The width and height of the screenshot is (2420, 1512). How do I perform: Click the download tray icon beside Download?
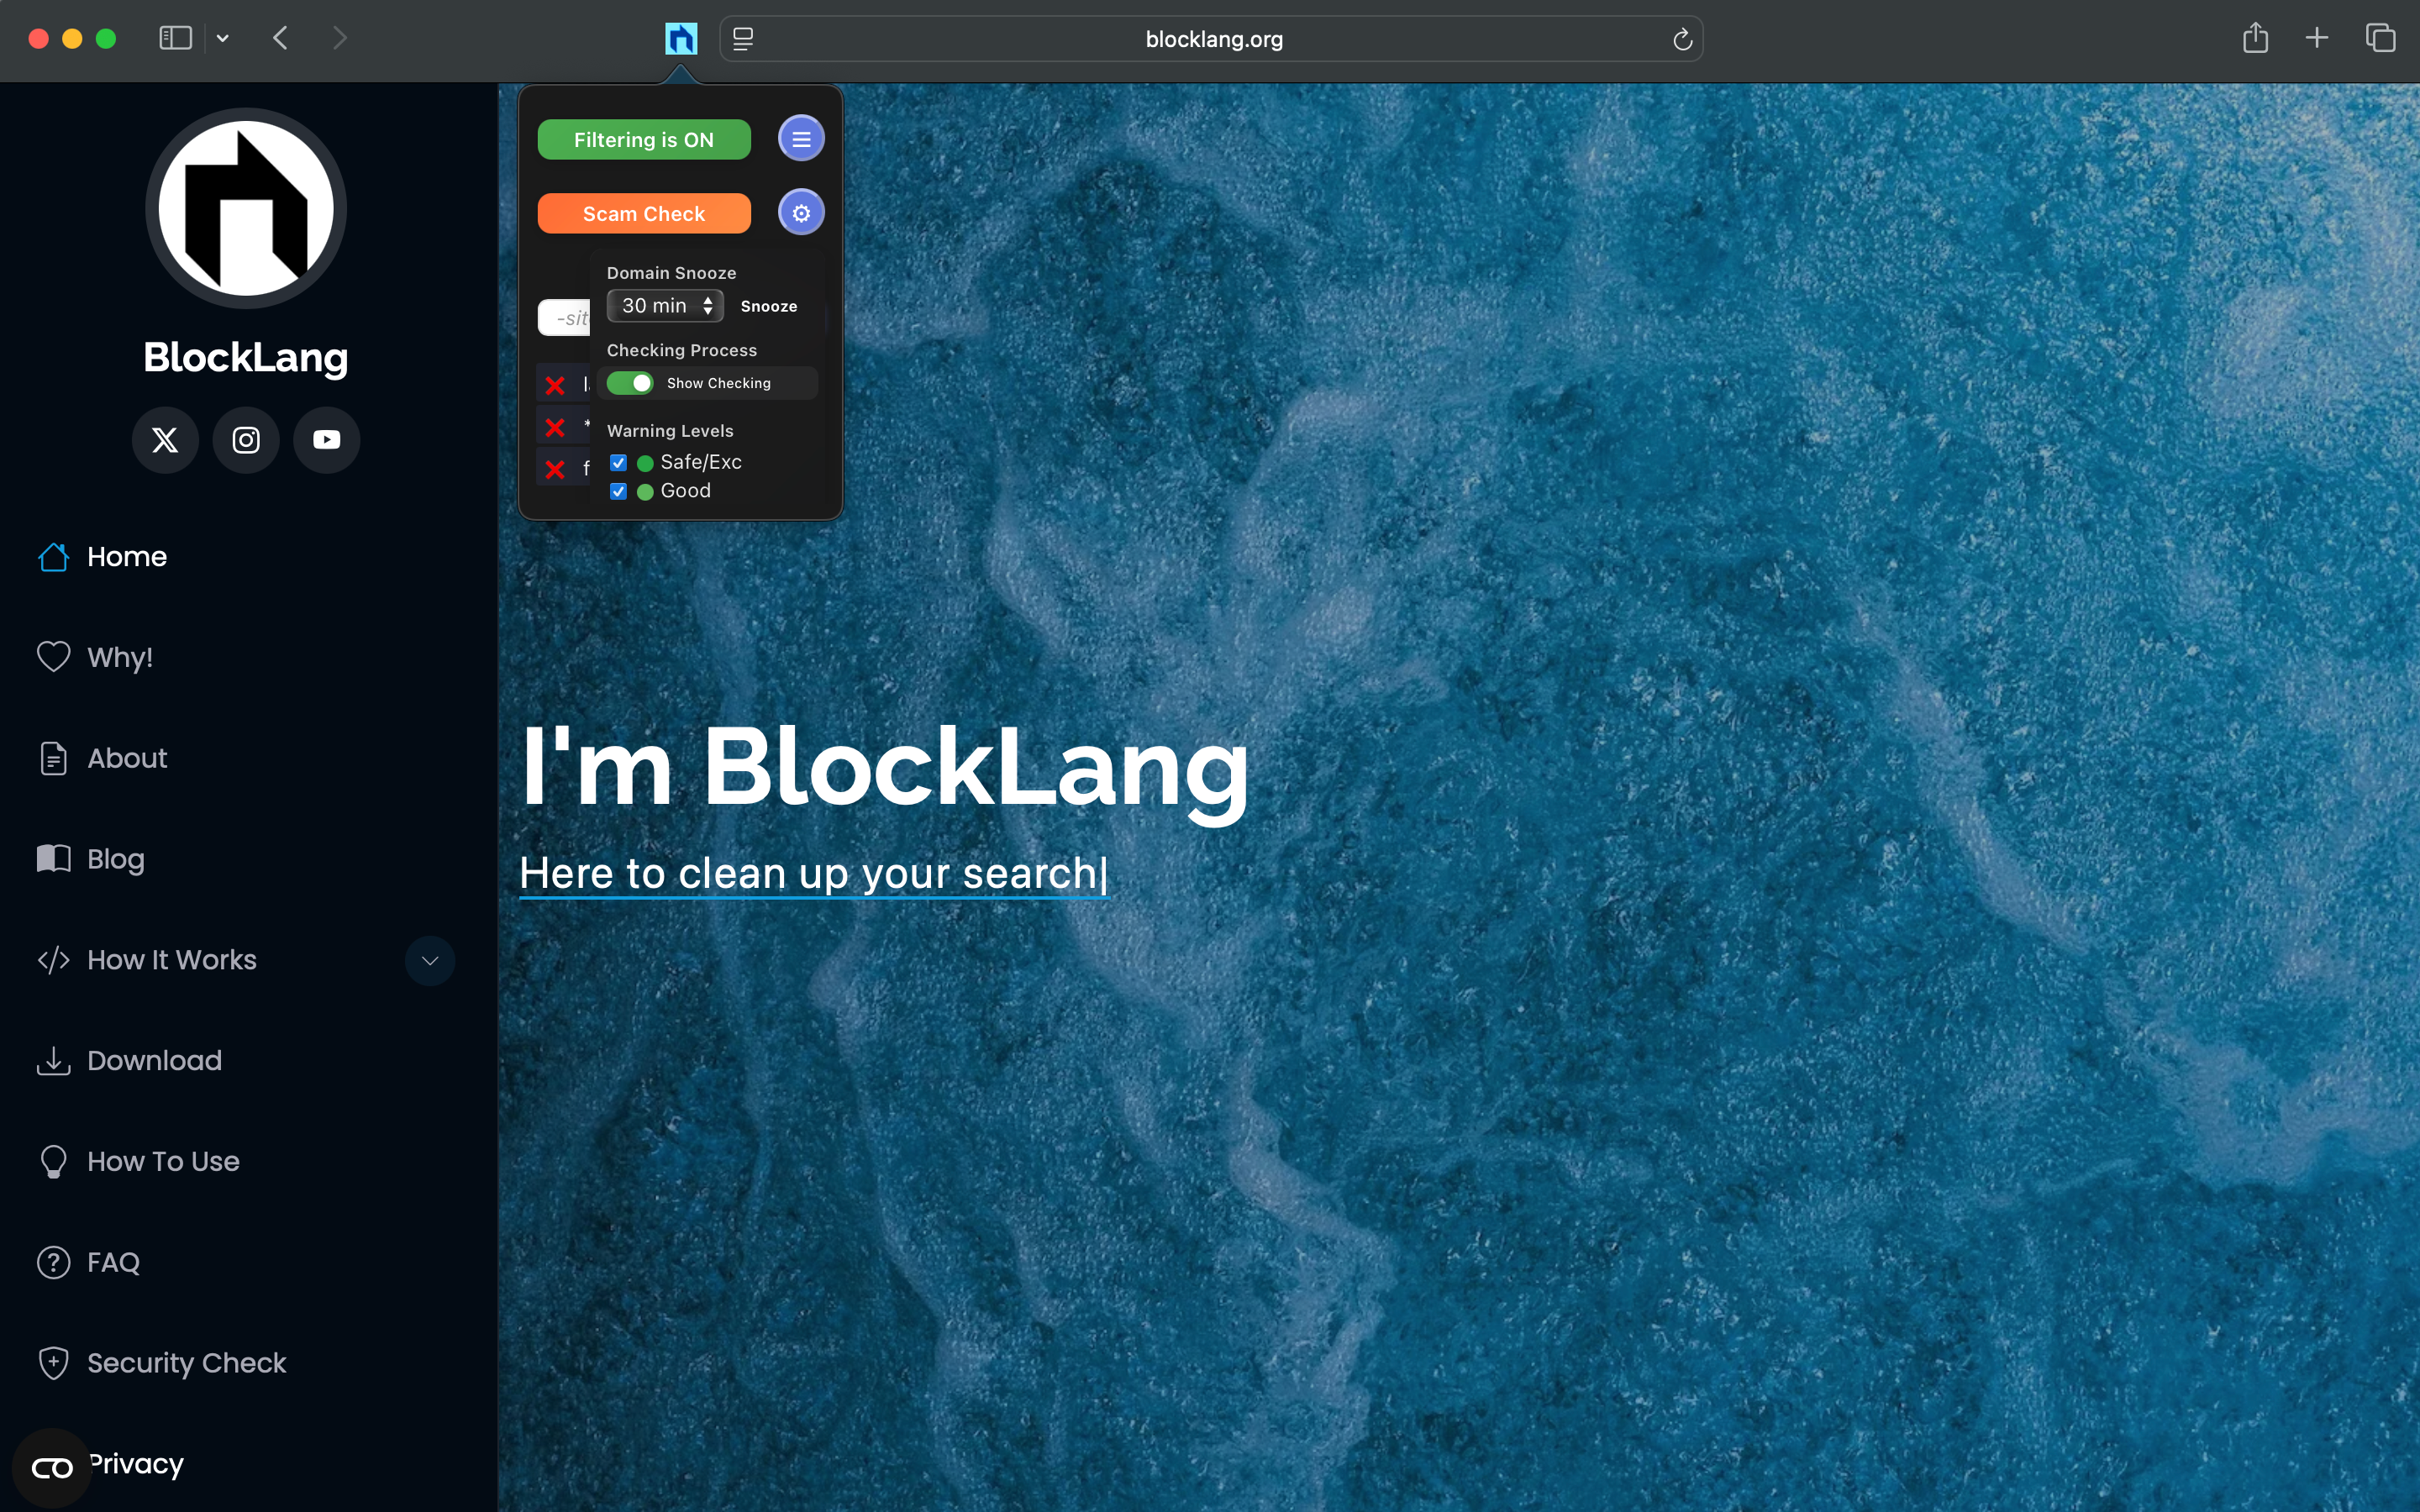[x=53, y=1061]
